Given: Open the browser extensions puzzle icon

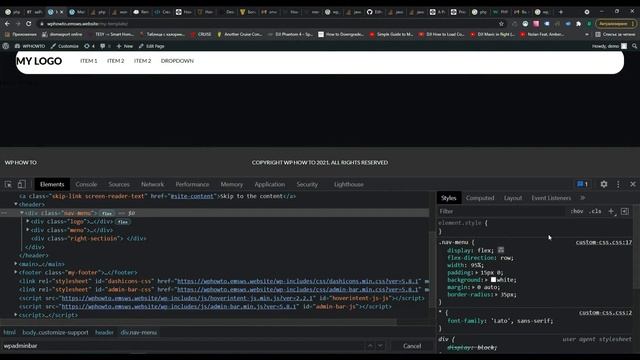Looking at the screenshot, I should [578, 24].
